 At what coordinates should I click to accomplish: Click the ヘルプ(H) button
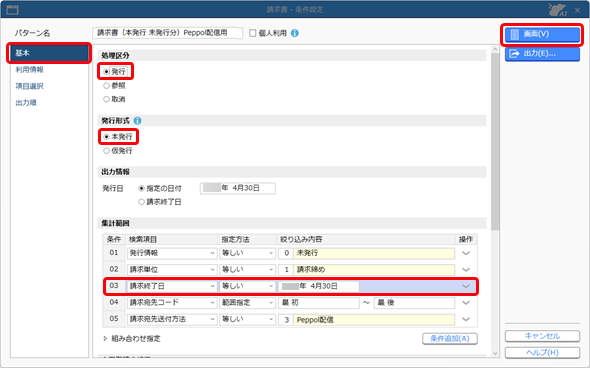(x=542, y=353)
